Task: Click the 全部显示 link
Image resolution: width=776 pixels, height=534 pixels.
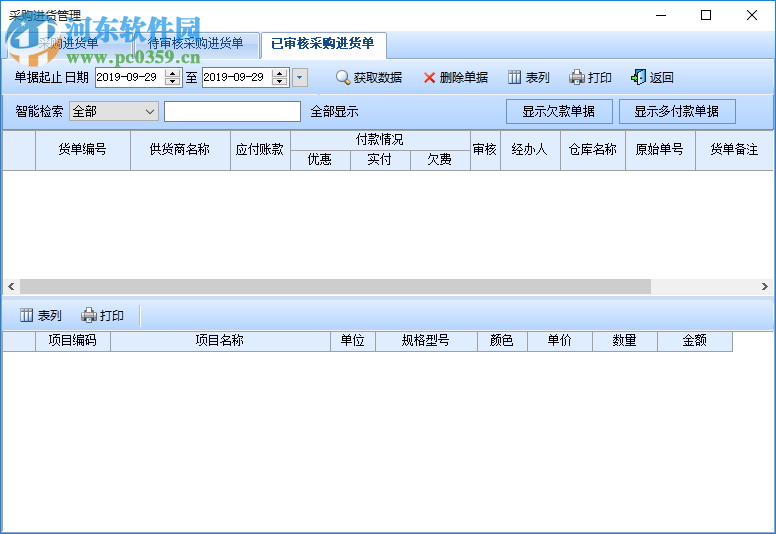Action: pos(334,112)
